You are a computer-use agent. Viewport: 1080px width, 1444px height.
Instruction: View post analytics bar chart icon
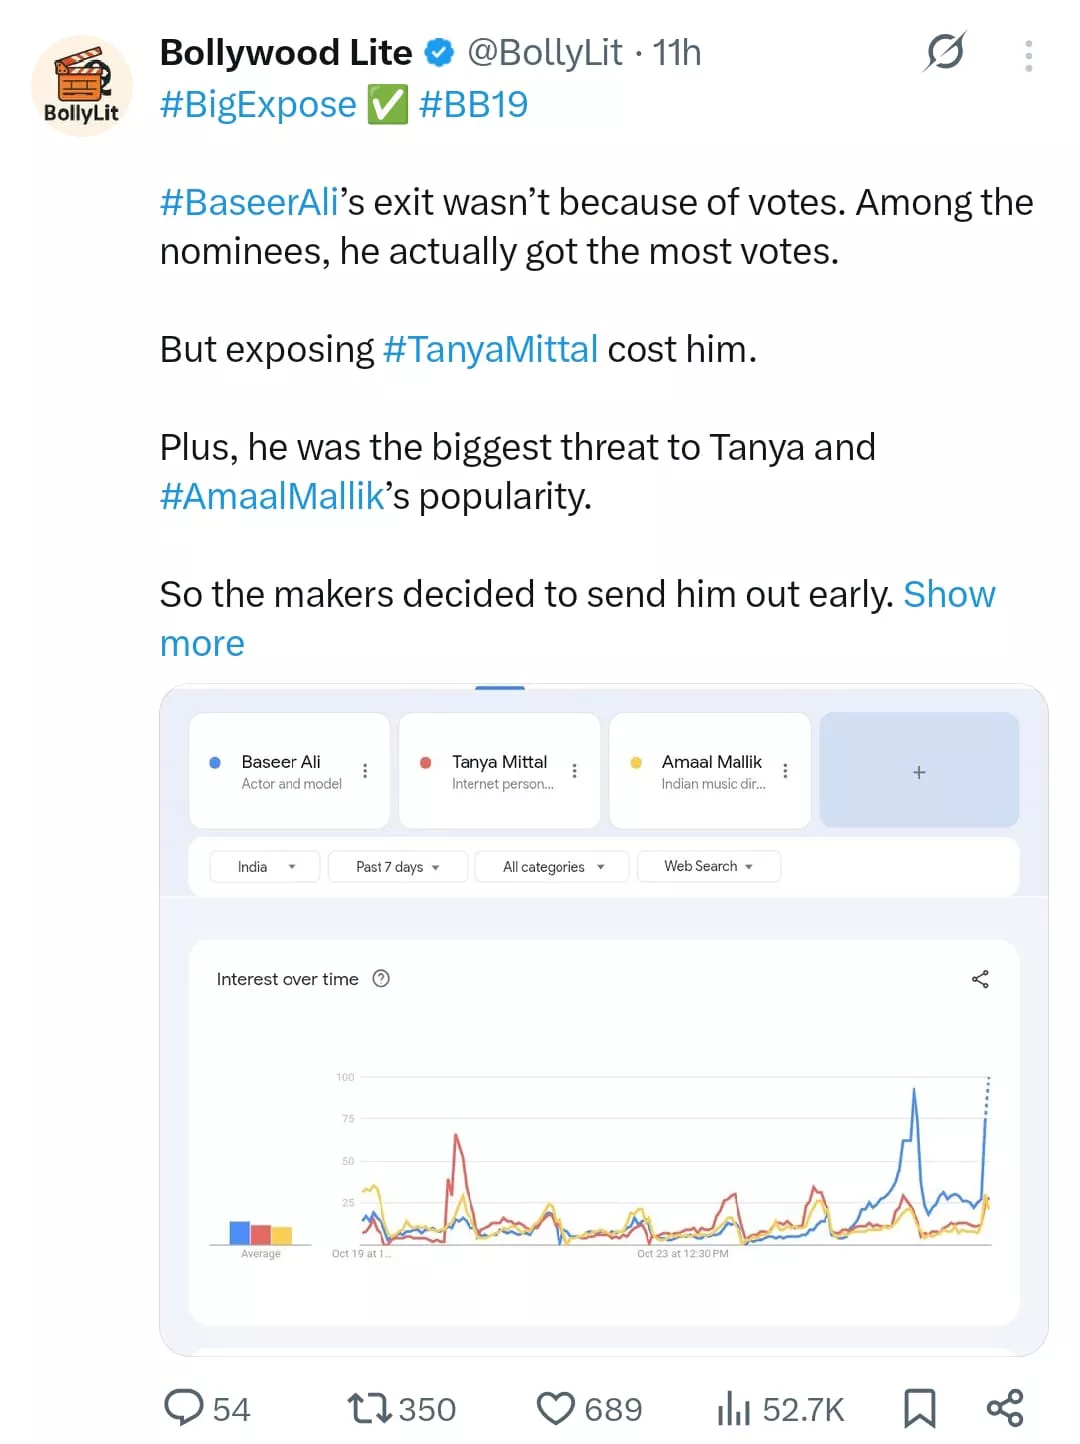733,1408
